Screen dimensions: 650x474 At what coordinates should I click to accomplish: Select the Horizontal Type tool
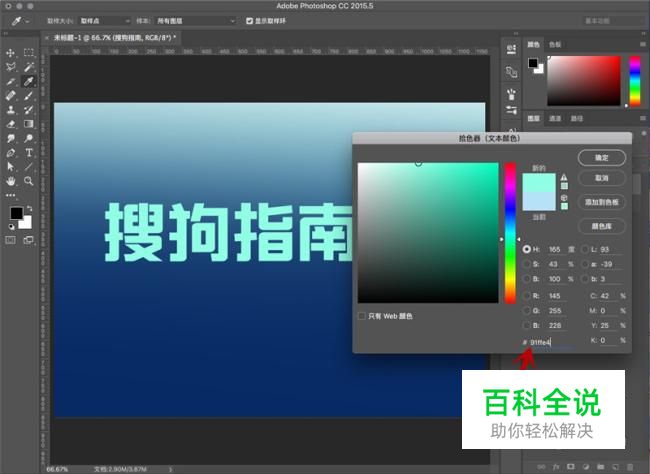pos(29,153)
